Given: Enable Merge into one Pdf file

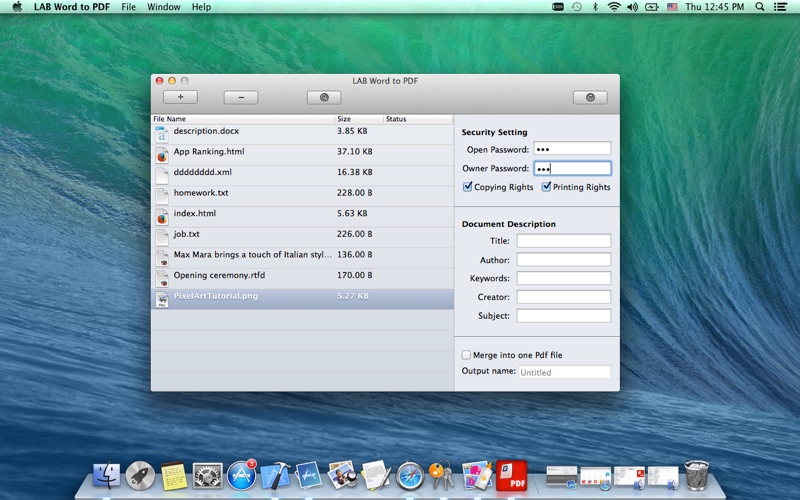Looking at the screenshot, I should [x=466, y=355].
